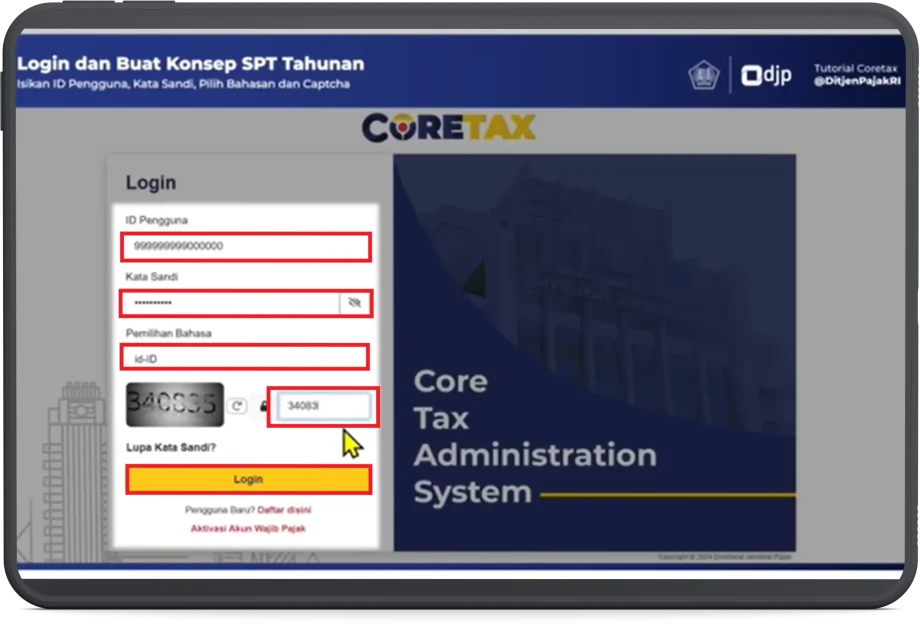The width and height of the screenshot is (920, 628).
Task: Refresh the captcha image
Action: point(237,406)
